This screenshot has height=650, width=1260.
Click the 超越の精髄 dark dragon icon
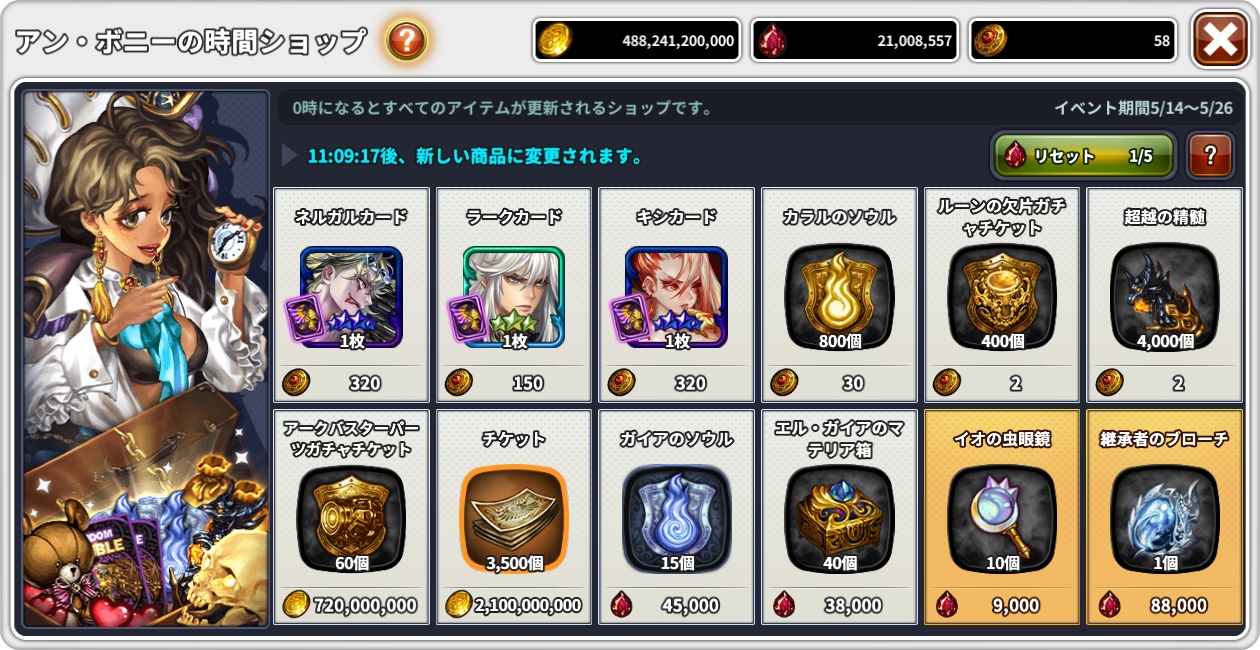click(x=1165, y=297)
